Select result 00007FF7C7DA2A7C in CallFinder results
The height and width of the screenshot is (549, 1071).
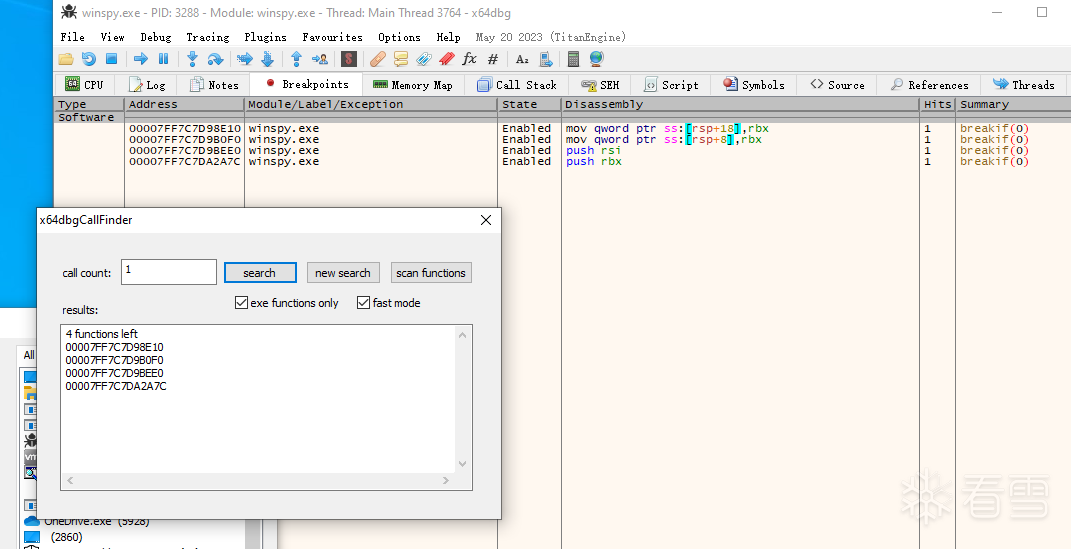click(115, 386)
